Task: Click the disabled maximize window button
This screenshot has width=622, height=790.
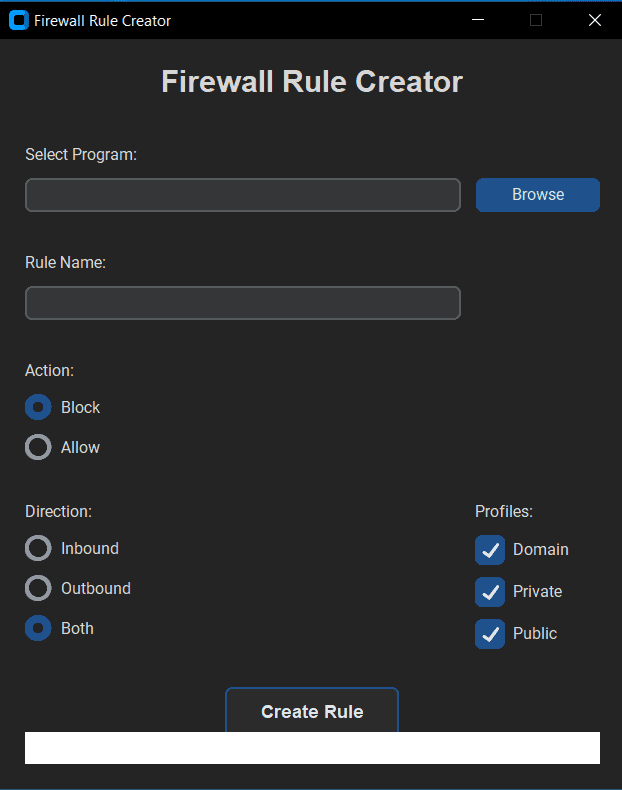Action: pos(536,20)
